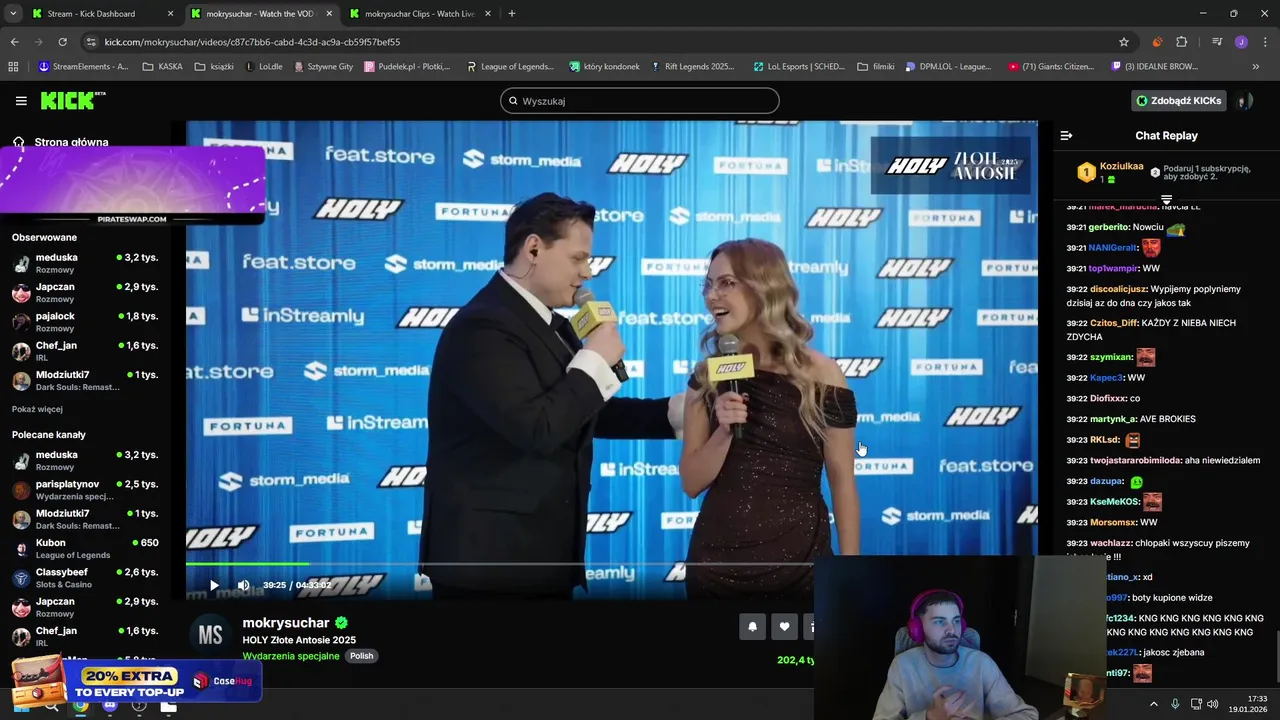Seek along the video progress bar
The image size is (1280, 720).
pyautogui.click(x=500, y=565)
